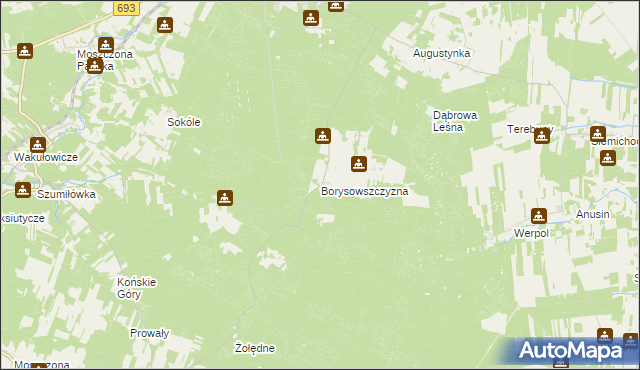Click the Wakułowicze label
This screenshot has height=370, width=640.
tap(46, 157)
